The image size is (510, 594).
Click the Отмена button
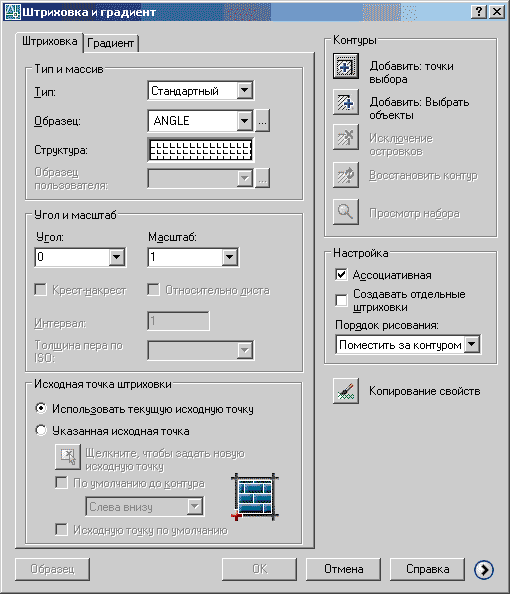tap(343, 569)
